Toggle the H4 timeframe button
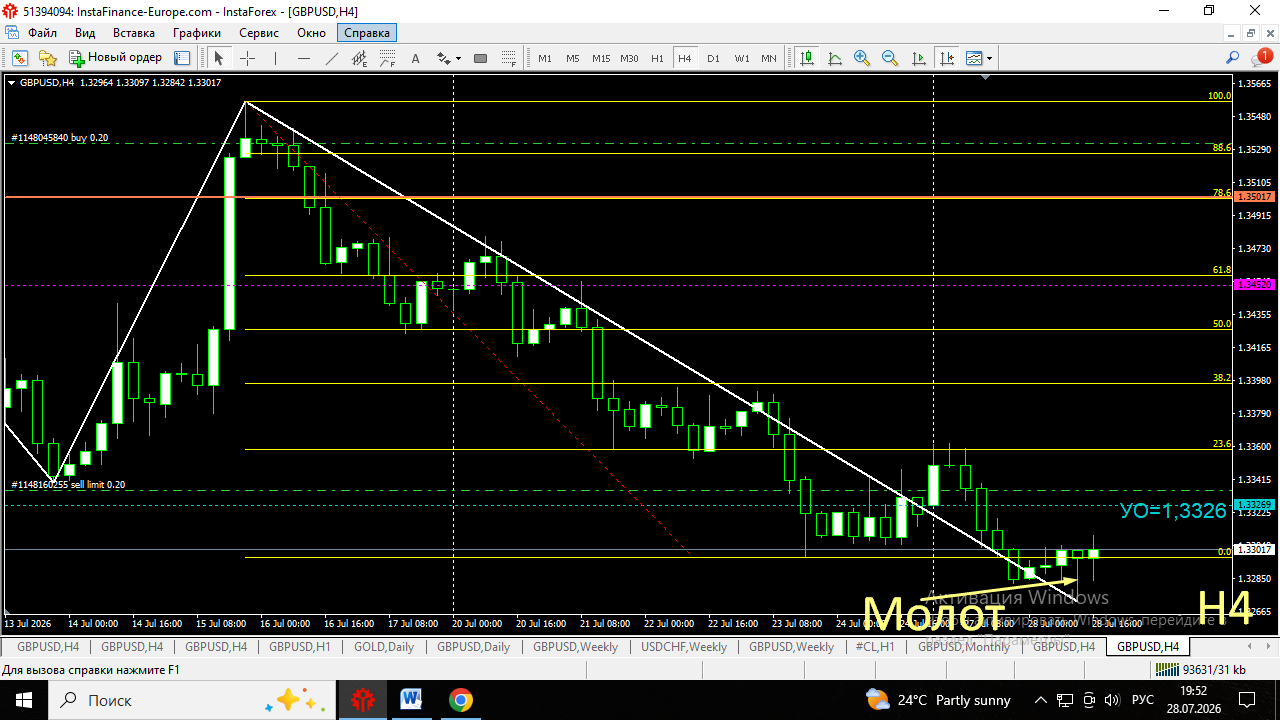 (685, 58)
